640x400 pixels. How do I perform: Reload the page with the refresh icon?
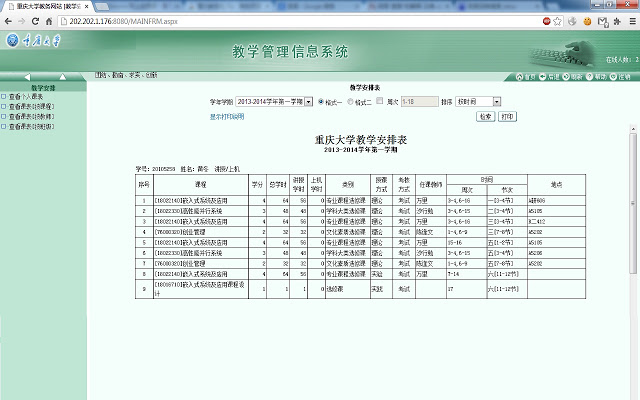click(35, 21)
